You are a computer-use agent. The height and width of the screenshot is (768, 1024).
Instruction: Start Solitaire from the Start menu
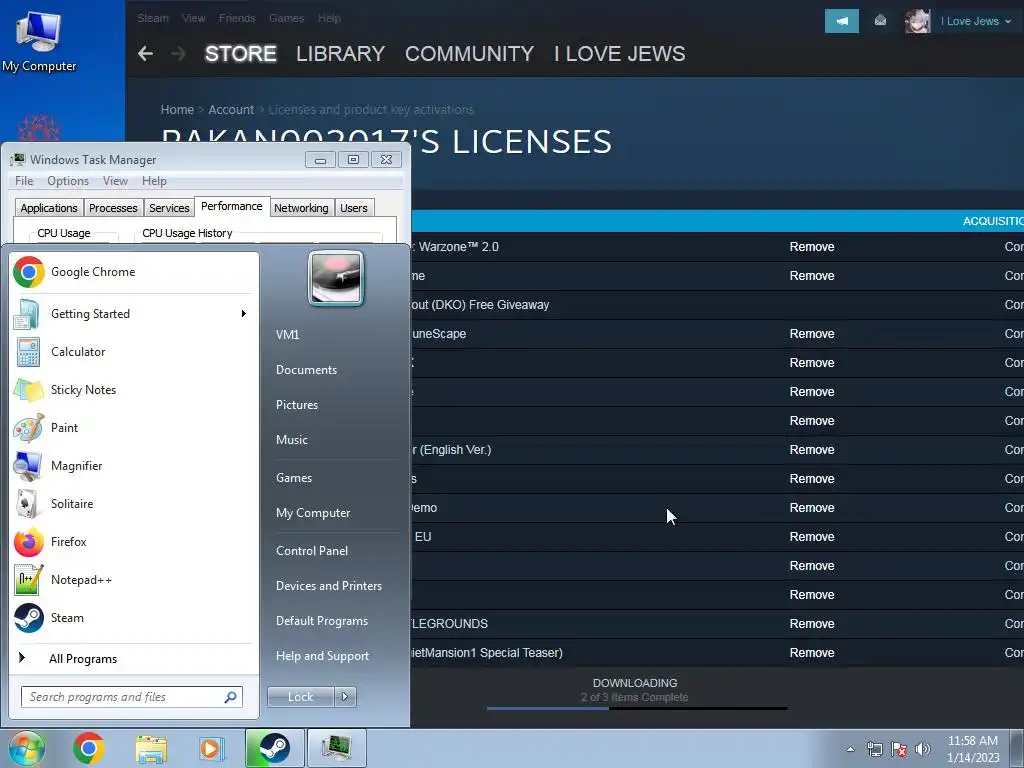(x=133, y=504)
